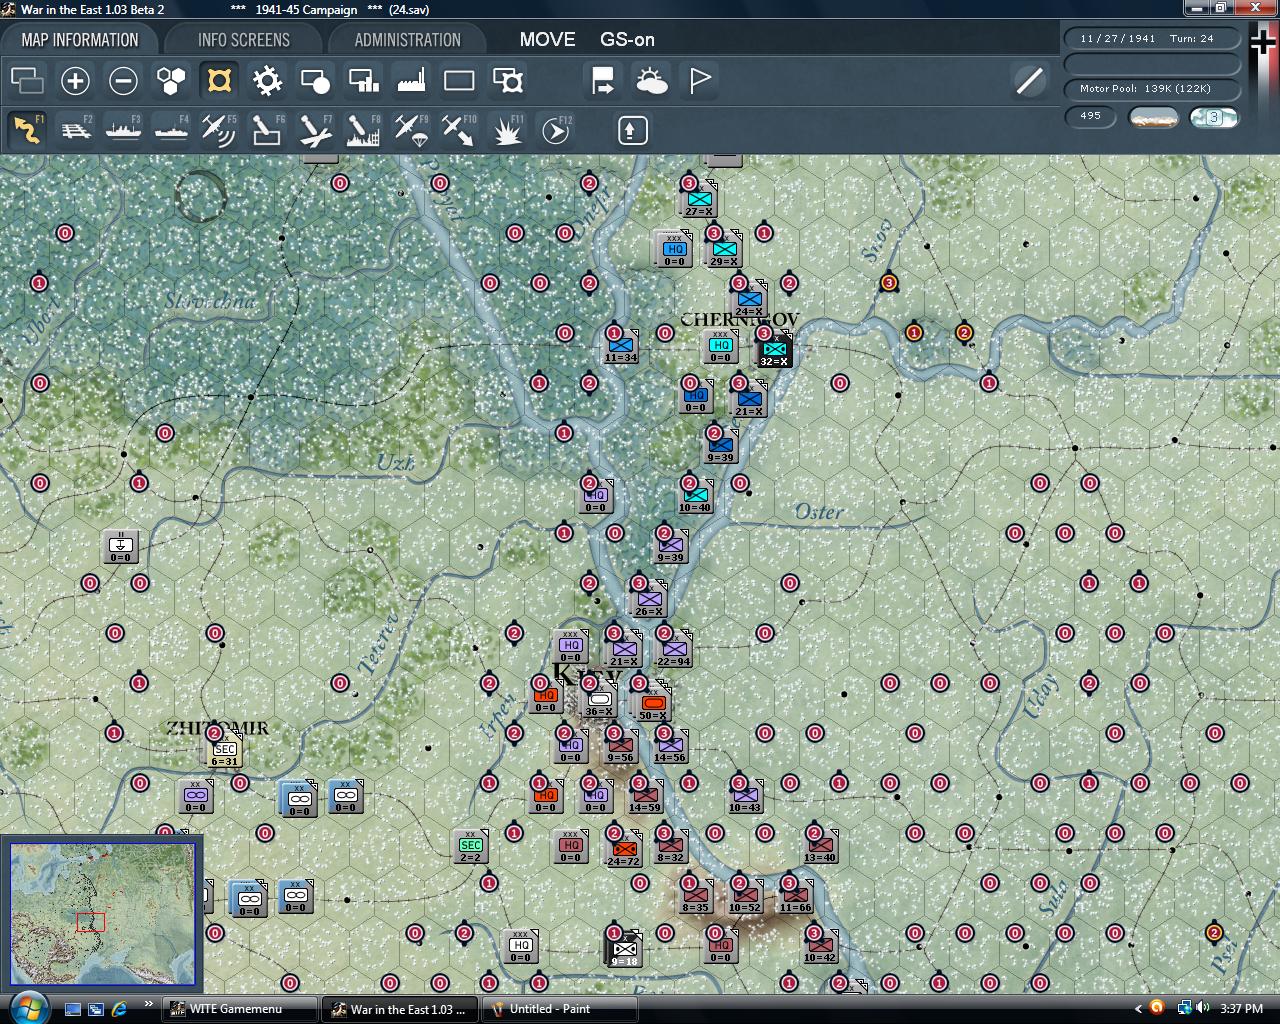Select the black 32=X unit counter
This screenshot has width=1280, height=1024.
[x=774, y=350]
